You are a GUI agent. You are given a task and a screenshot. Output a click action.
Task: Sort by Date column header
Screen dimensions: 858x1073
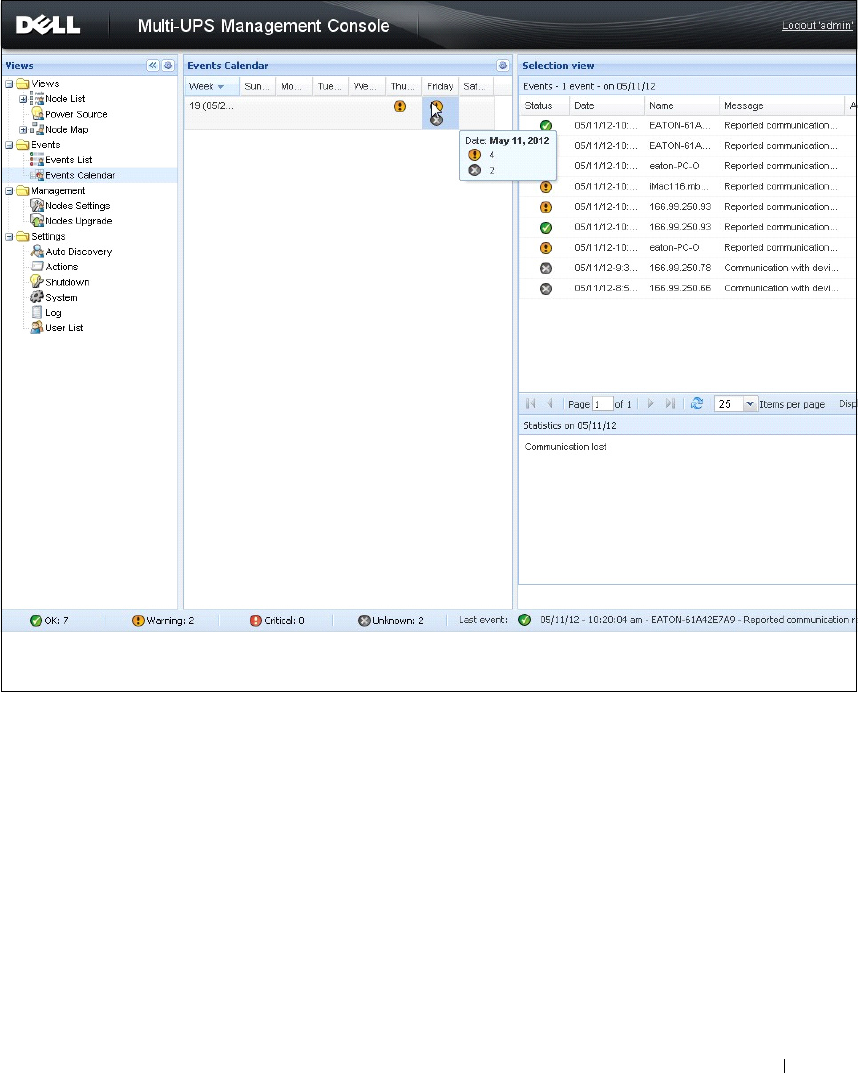[607, 105]
